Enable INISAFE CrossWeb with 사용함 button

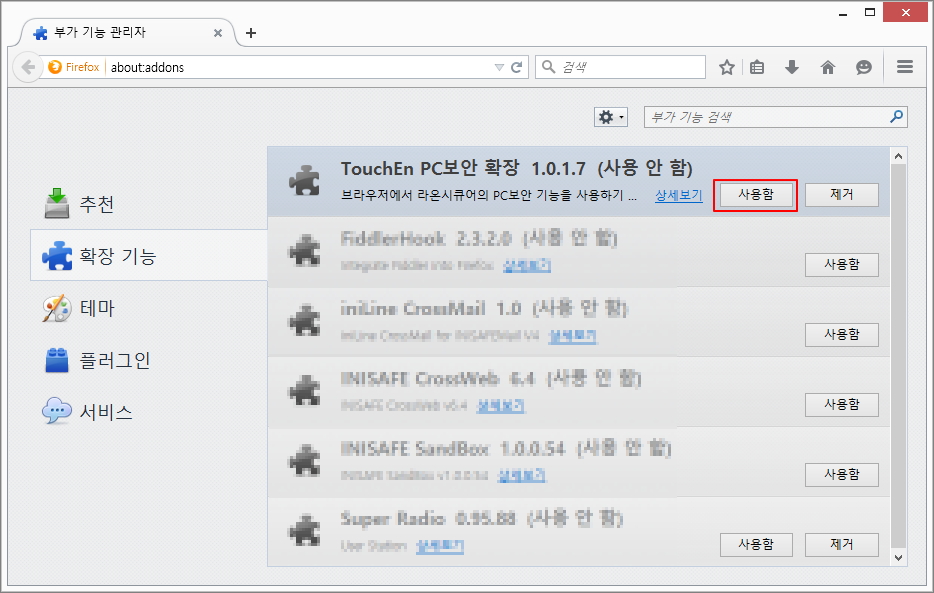842,405
